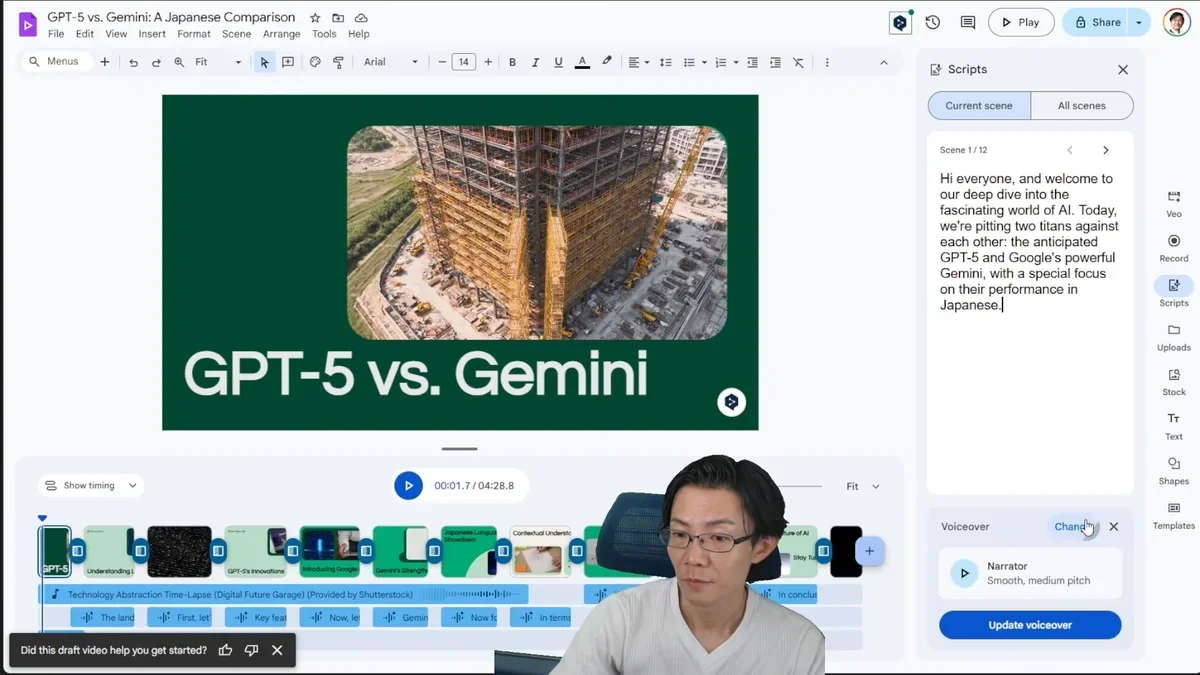This screenshot has width=1200, height=675.
Task: Open the text align dropdown
Action: click(638, 62)
